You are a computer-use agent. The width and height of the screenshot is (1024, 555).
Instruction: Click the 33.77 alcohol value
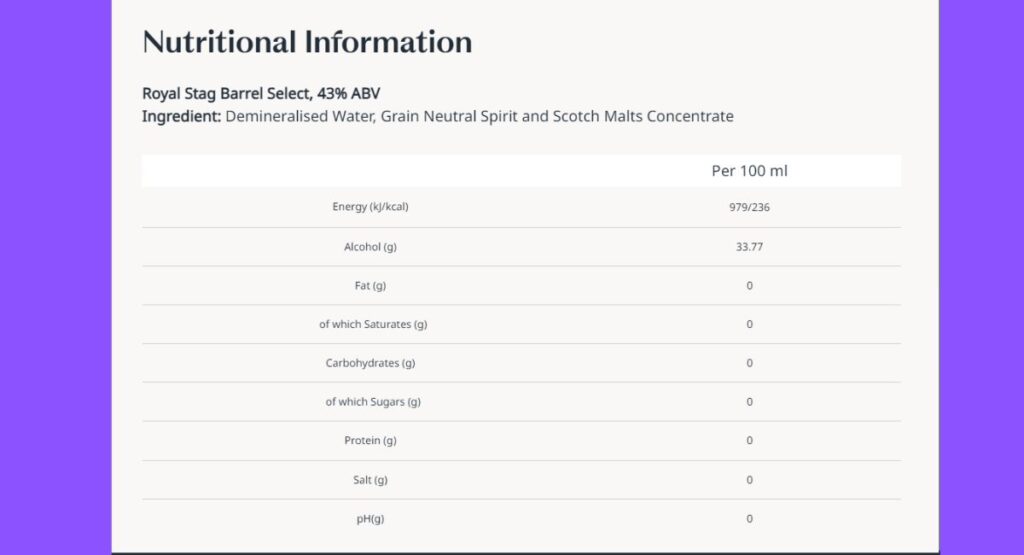pos(749,247)
